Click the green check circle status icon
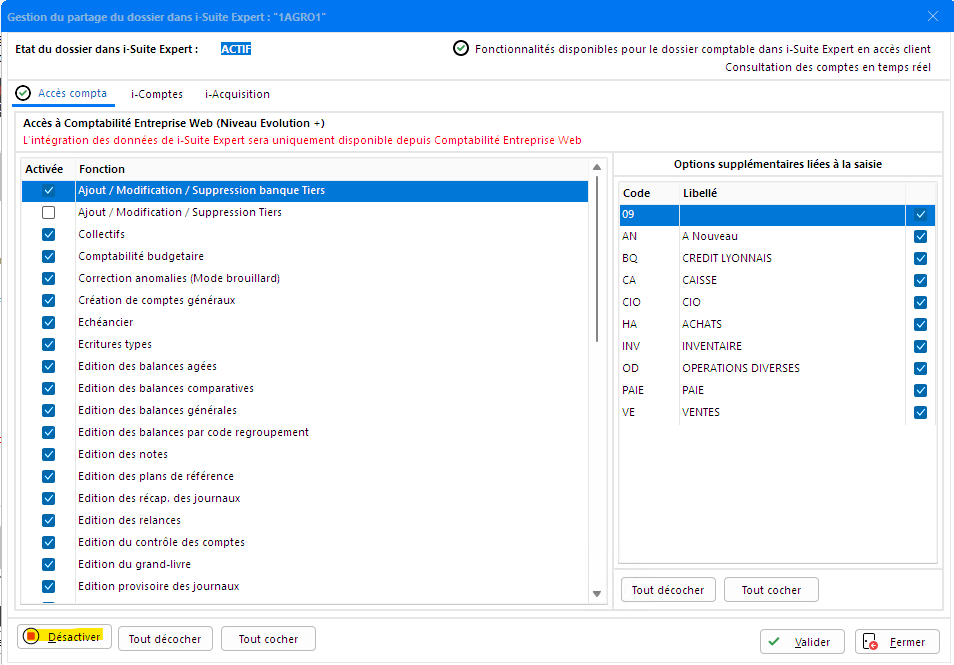 point(460,48)
